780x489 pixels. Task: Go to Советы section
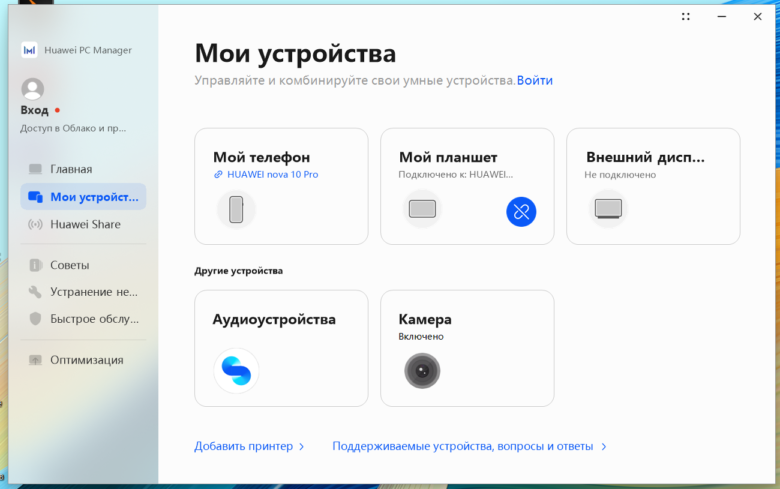click(x=83, y=265)
